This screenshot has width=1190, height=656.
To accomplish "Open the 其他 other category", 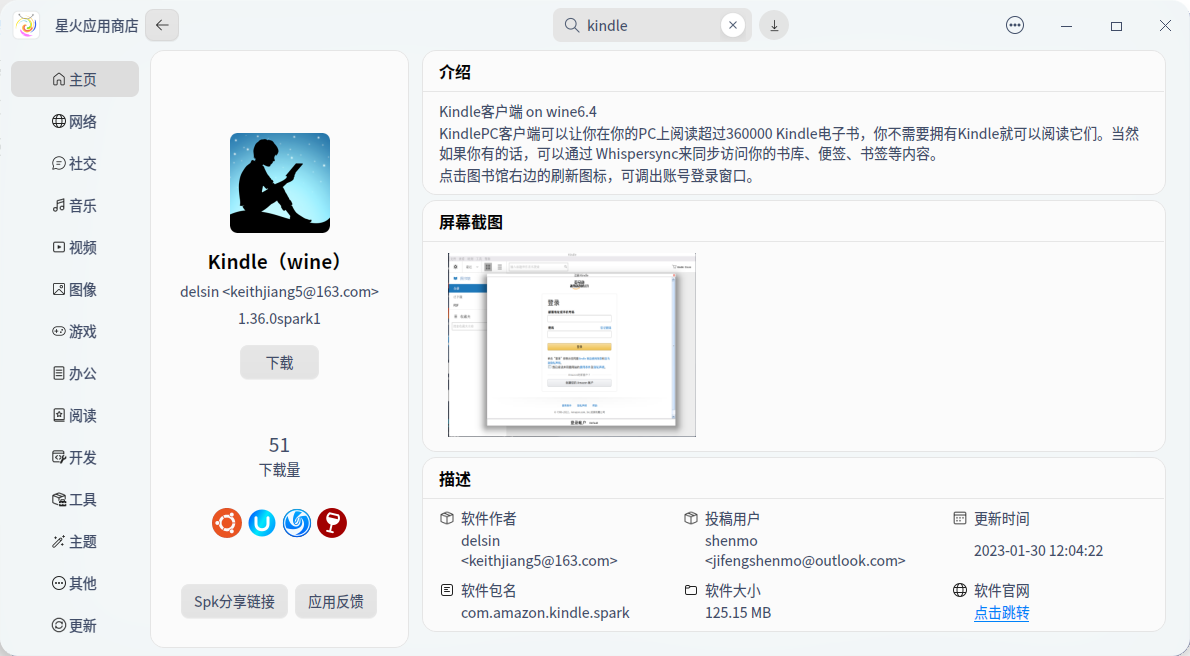I will 75,583.
